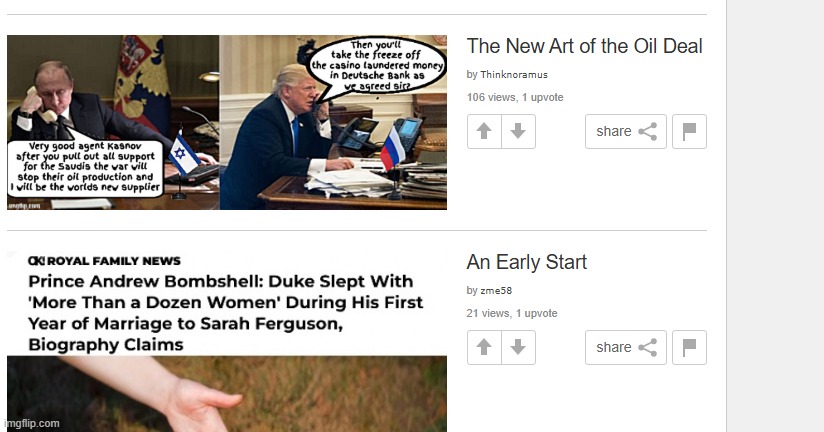This screenshot has width=824, height=432.
Task: Open the Putin and Trump phone call meme image
Action: [227, 122]
